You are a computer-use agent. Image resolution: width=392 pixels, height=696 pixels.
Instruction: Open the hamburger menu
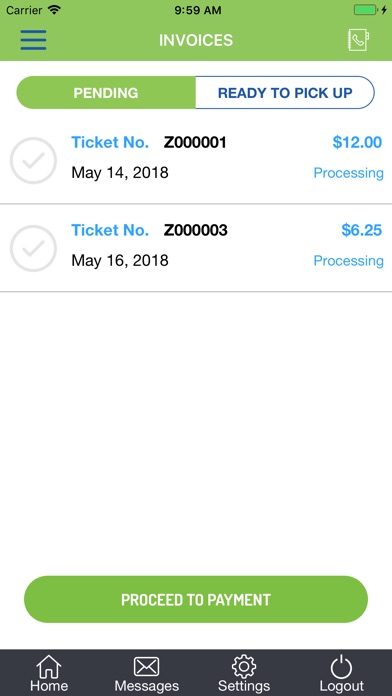(33, 40)
